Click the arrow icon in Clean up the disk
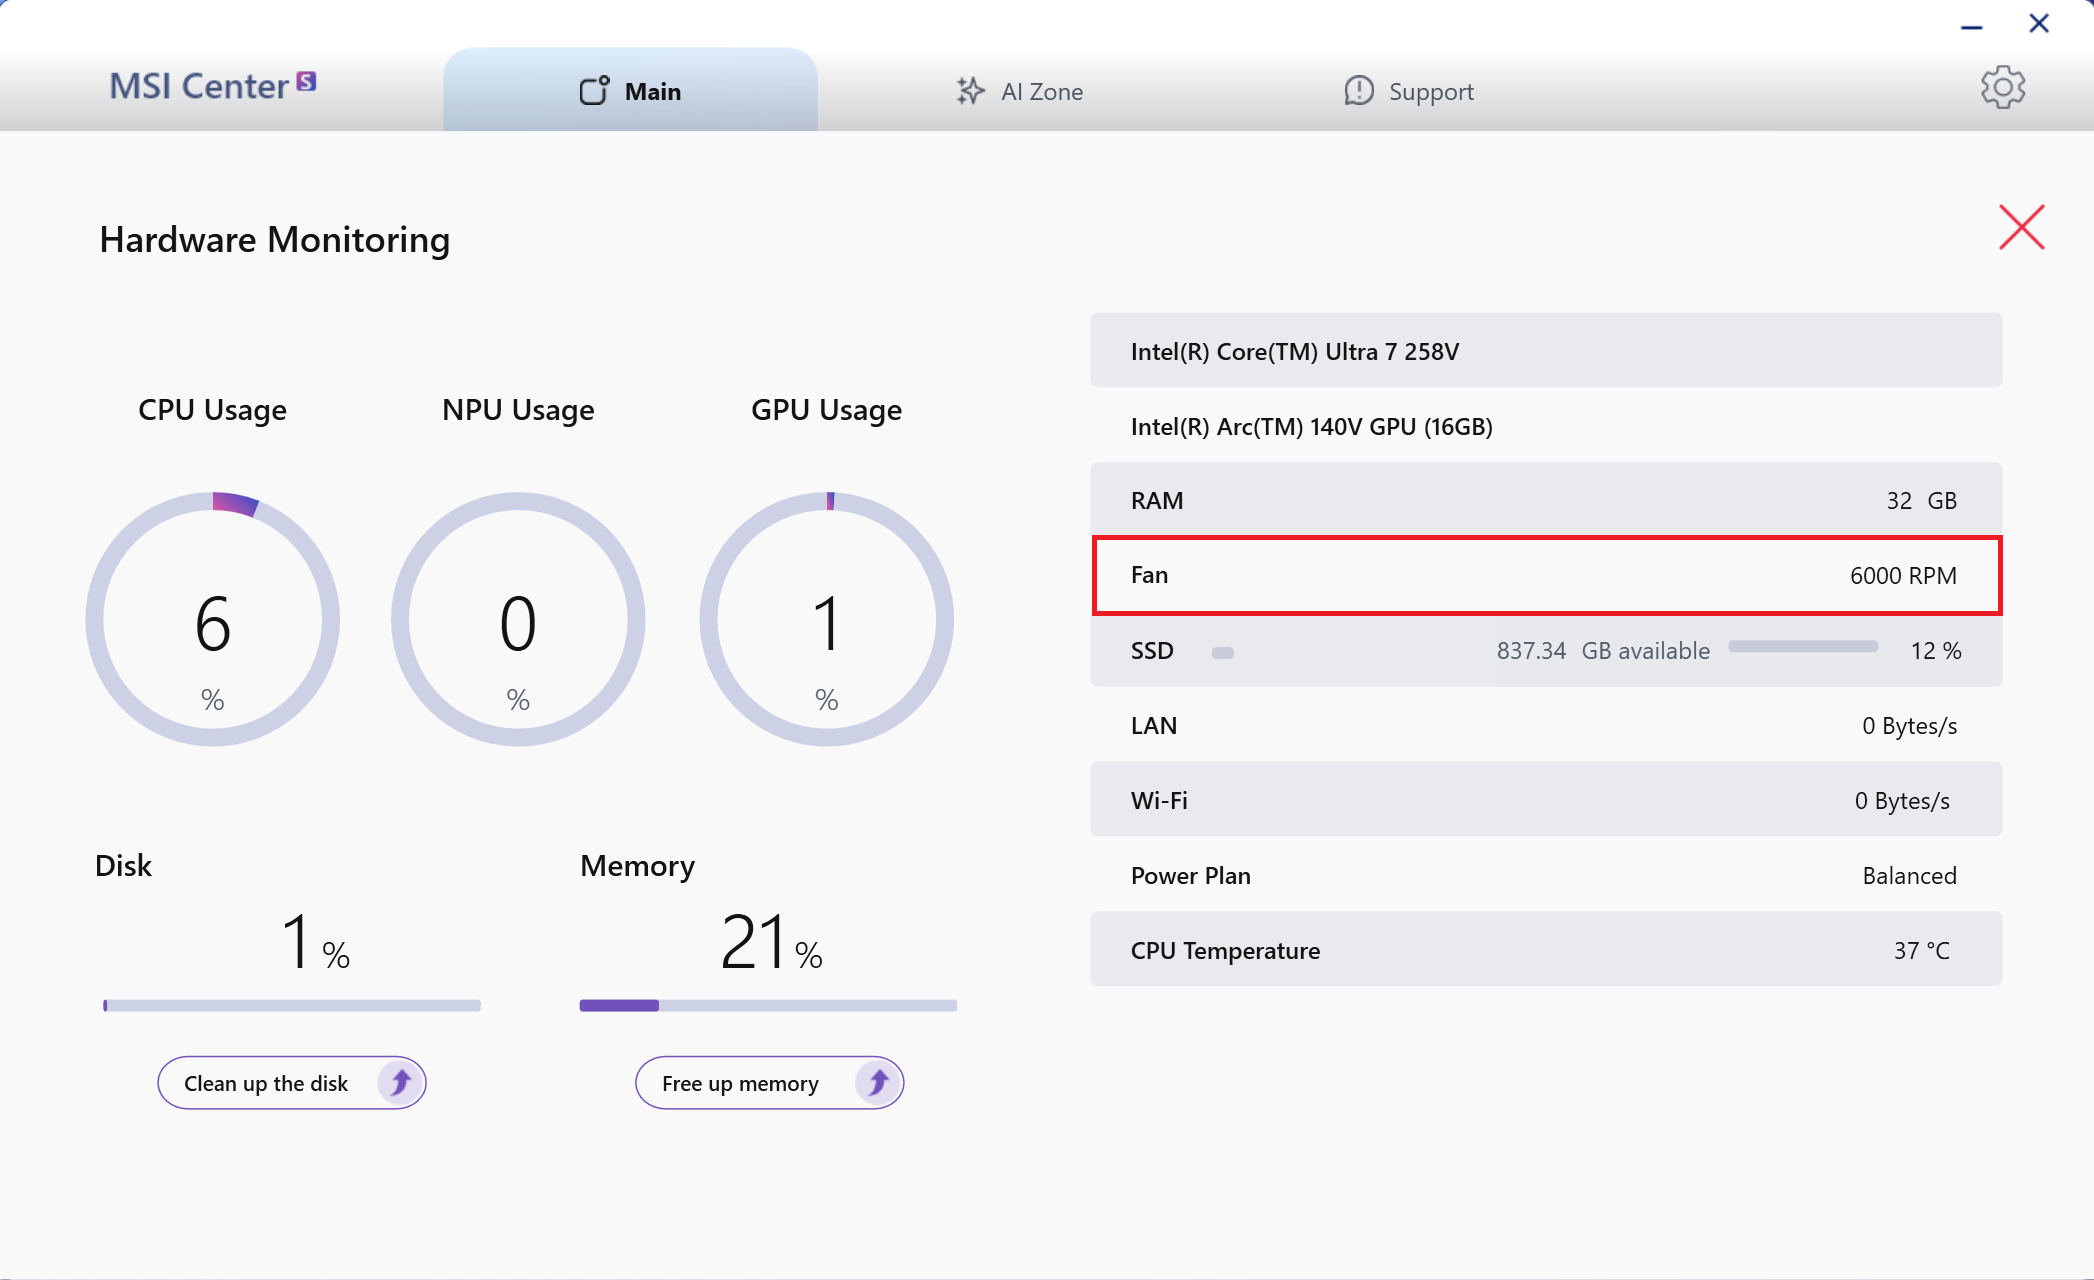This screenshot has height=1280, width=2094. coord(400,1082)
